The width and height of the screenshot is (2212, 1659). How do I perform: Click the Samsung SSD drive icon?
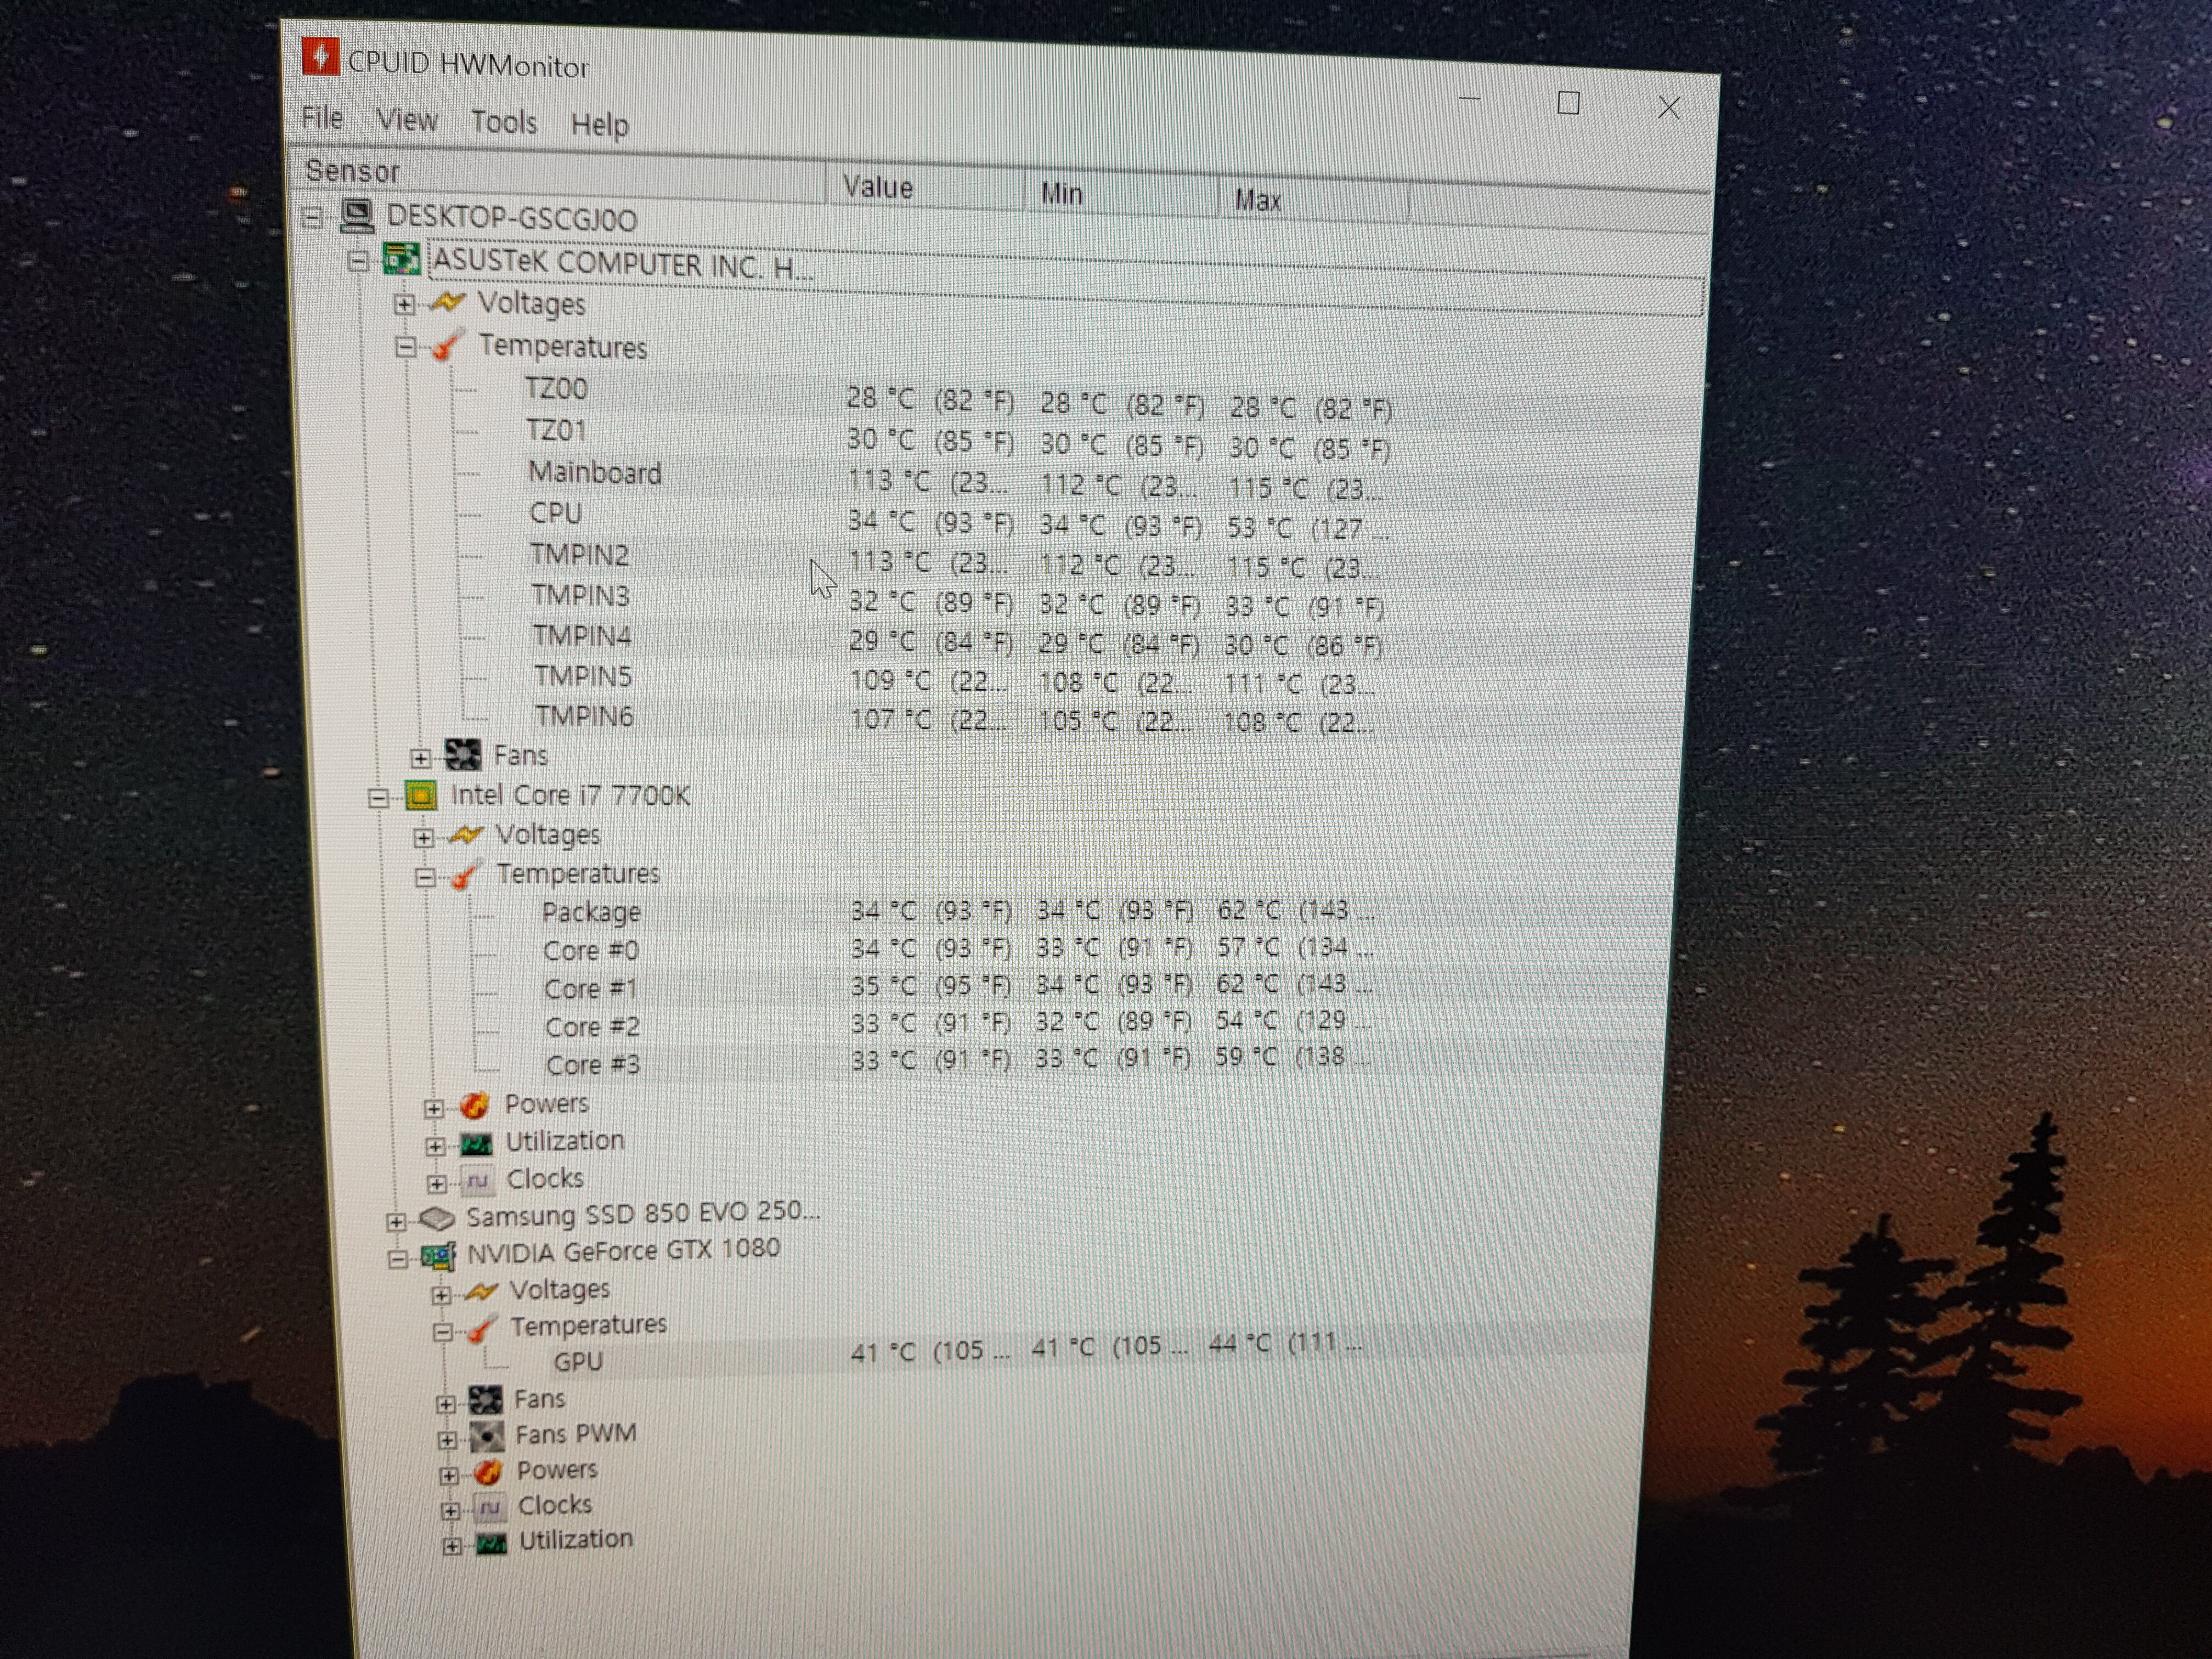tap(437, 1218)
